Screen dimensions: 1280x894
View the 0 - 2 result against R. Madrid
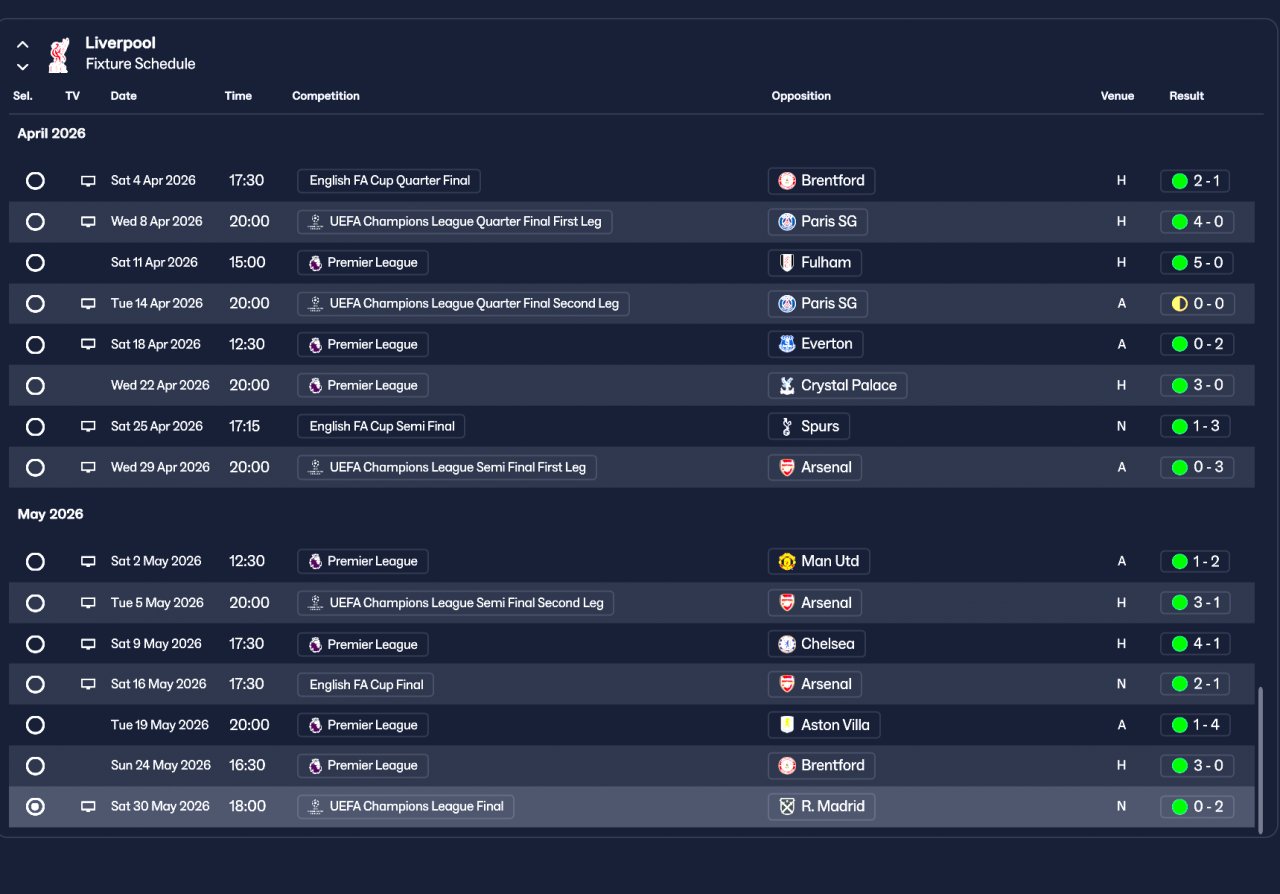[1197, 807]
